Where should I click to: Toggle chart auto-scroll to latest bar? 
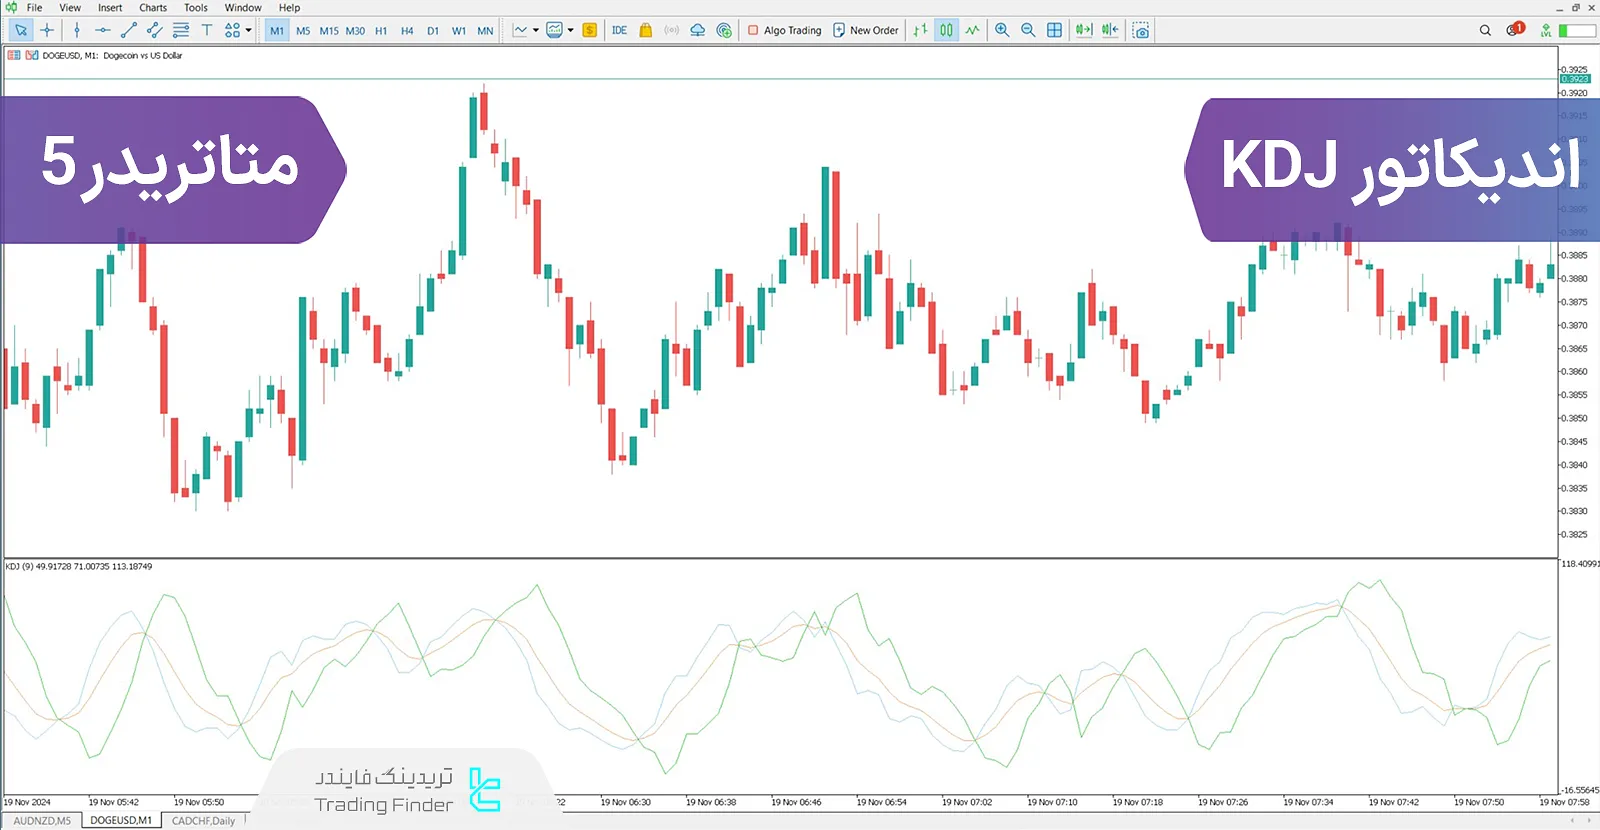tap(1084, 30)
